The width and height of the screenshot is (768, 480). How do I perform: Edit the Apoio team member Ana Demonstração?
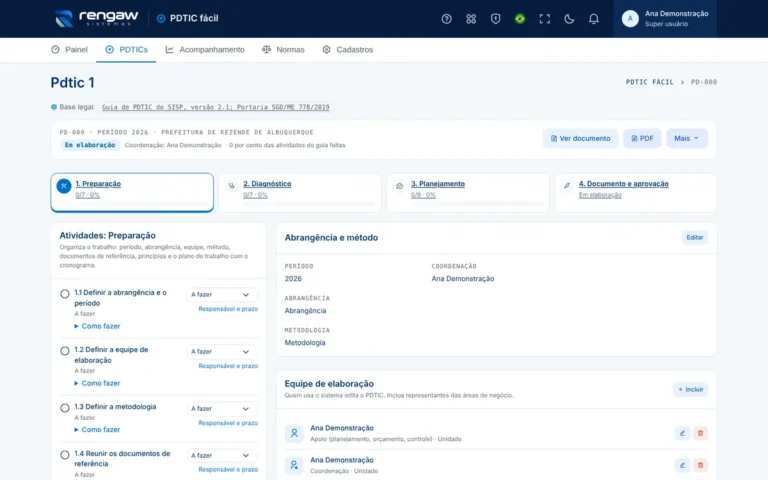[x=682, y=433]
